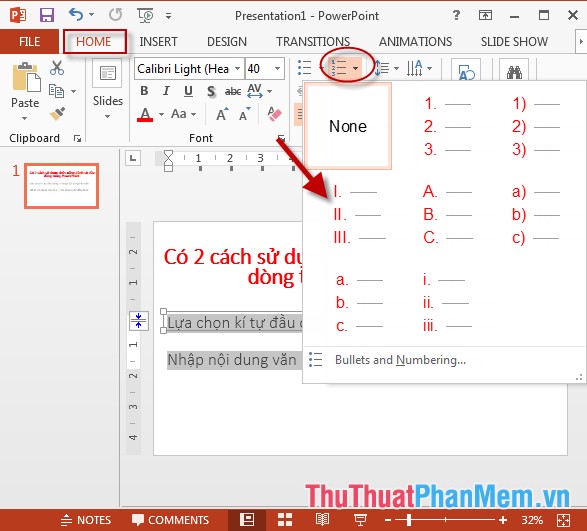The height and width of the screenshot is (531, 587).
Task: Increase font size
Action: tap(222, 114)
